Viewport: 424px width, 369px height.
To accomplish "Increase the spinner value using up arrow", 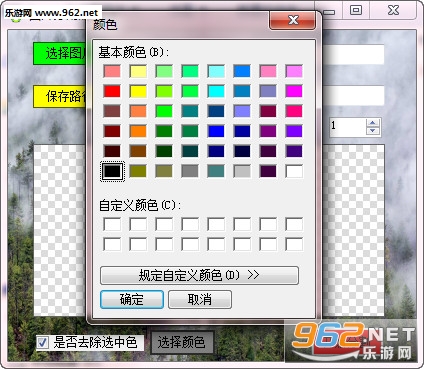I will coord(373,123).
